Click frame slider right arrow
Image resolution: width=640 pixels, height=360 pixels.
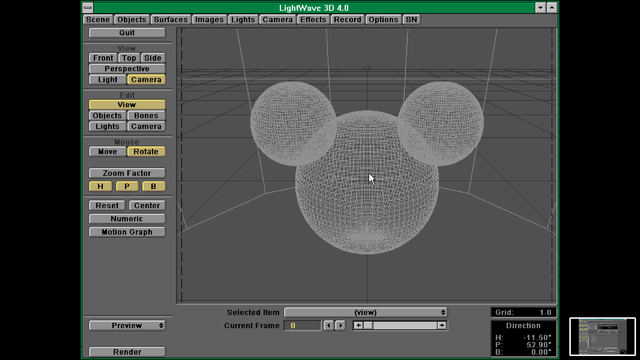[x=442, y=325]
